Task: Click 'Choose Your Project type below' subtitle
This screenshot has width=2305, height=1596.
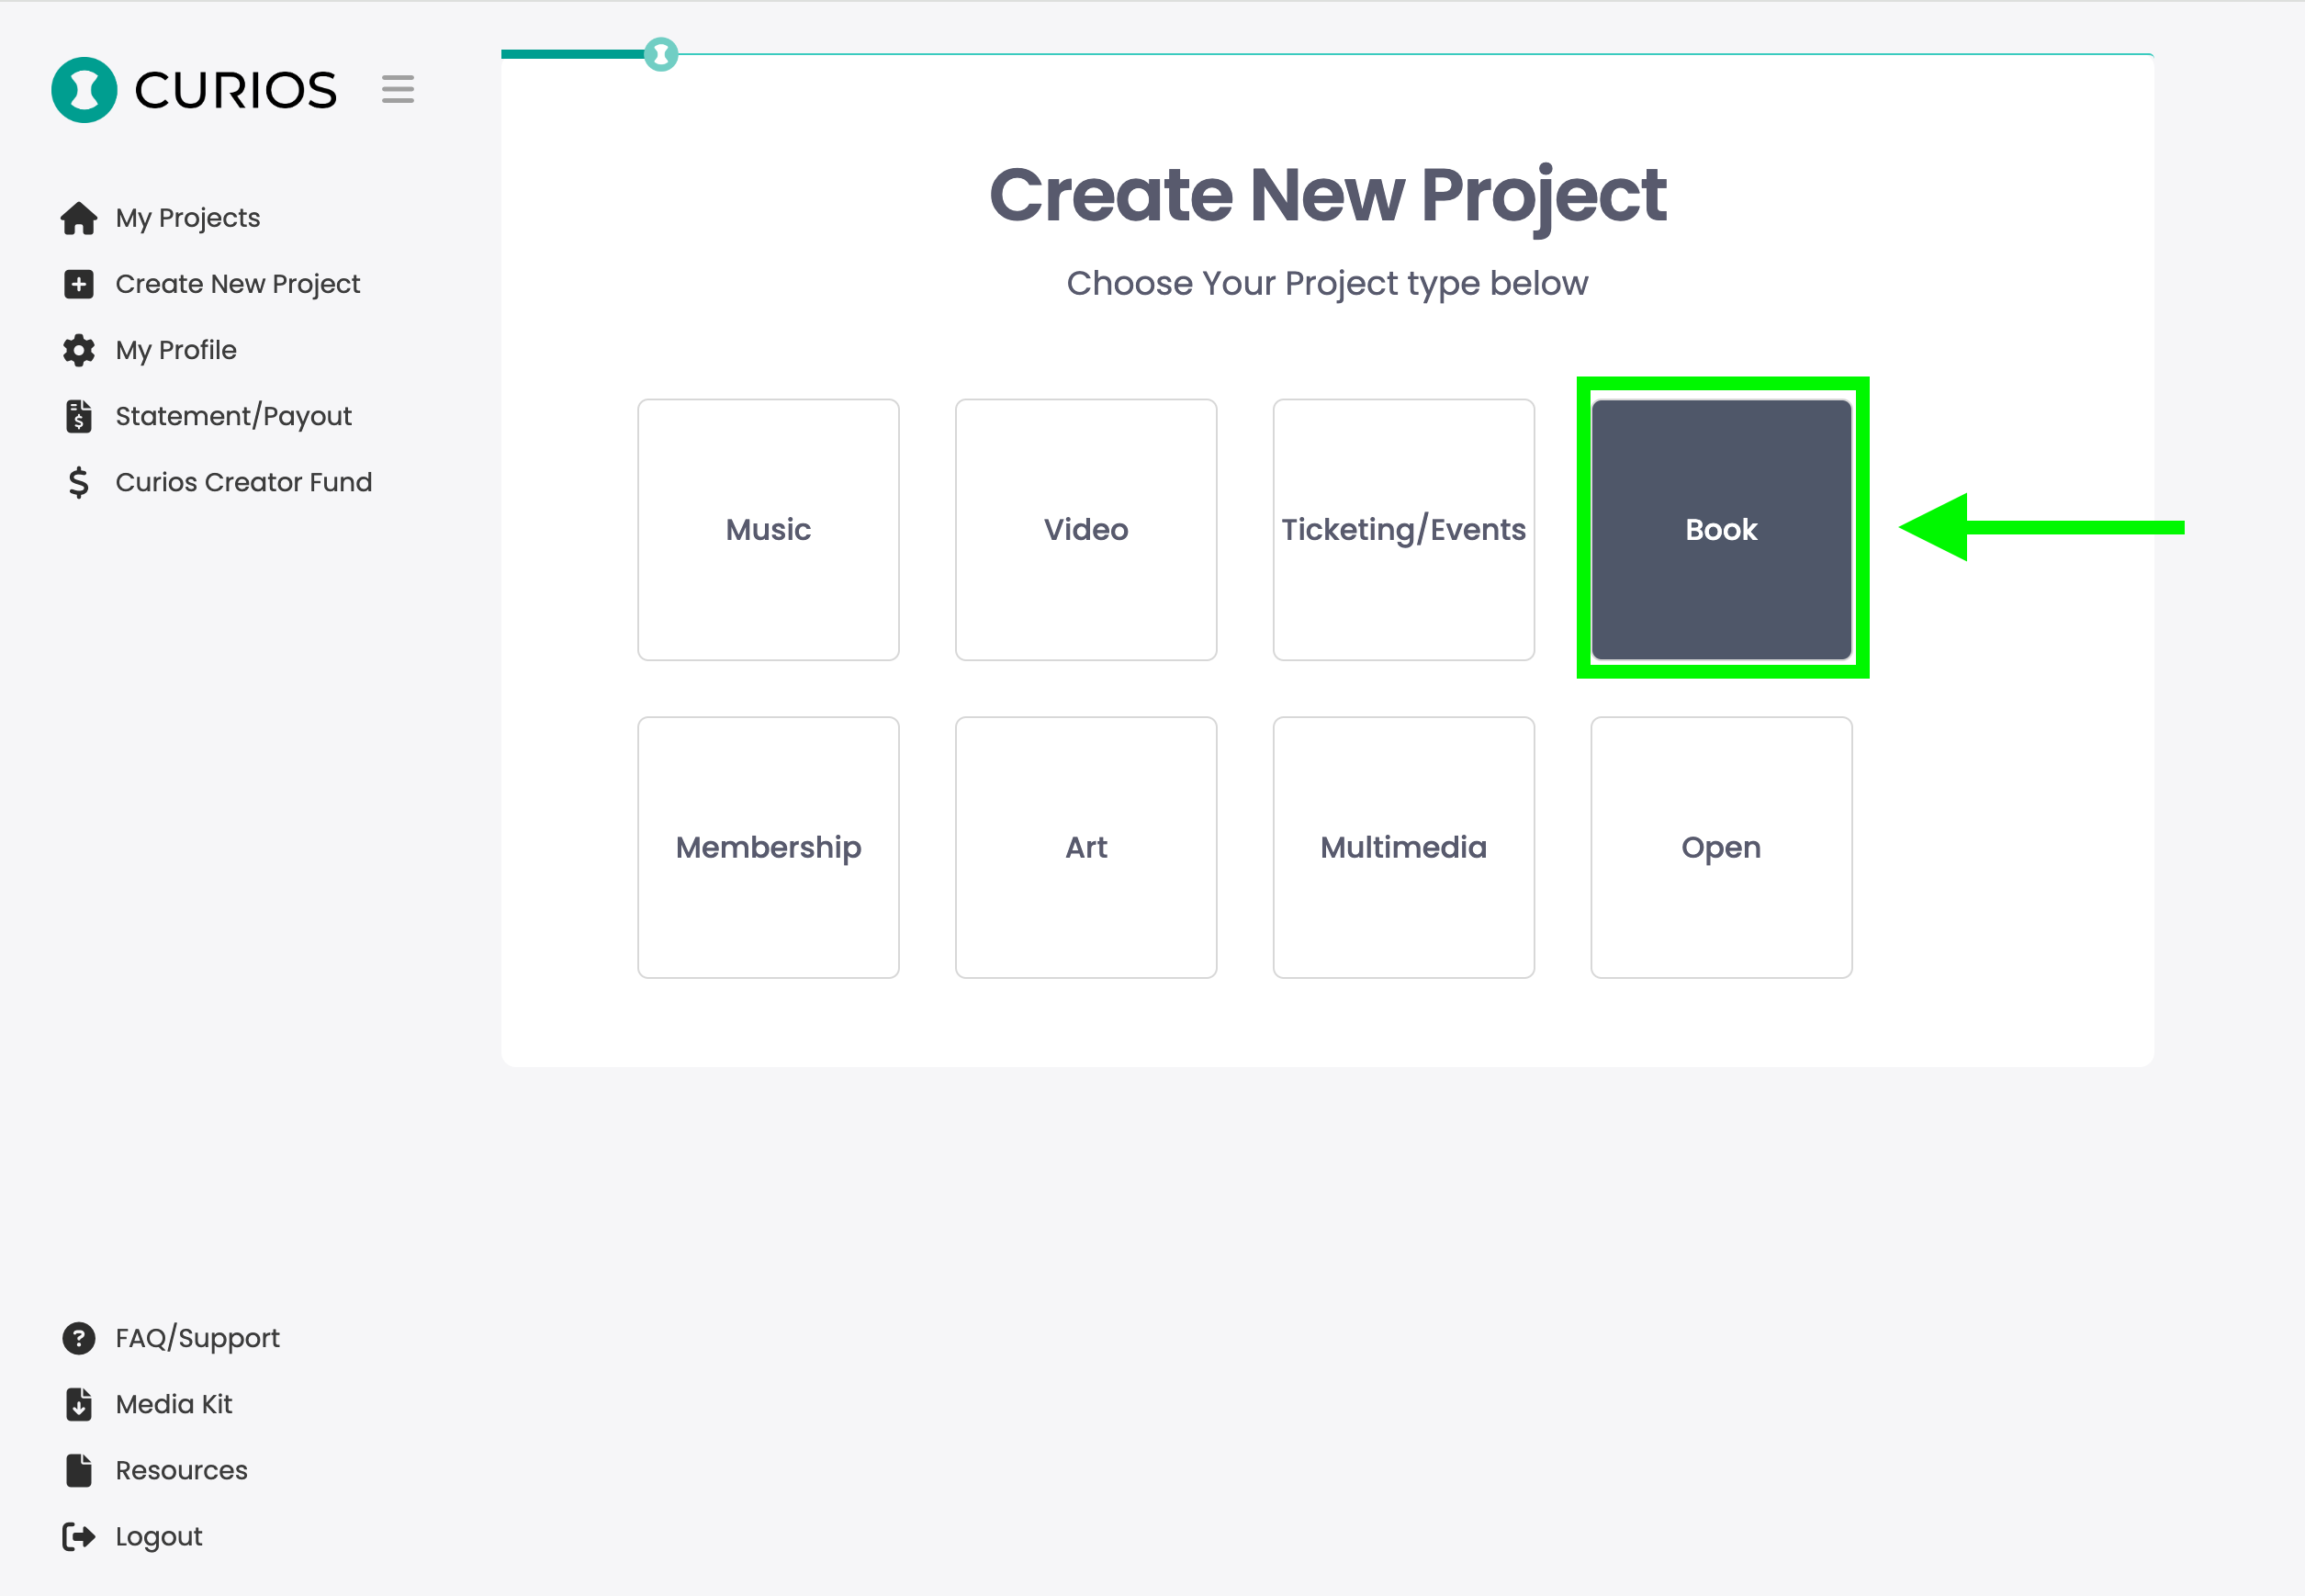Action: pos(1327,284)
